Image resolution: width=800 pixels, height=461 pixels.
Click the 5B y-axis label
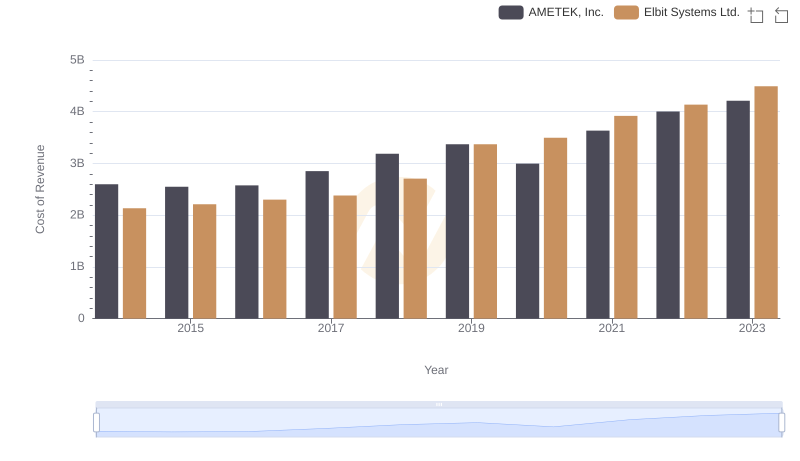(77, 60)
